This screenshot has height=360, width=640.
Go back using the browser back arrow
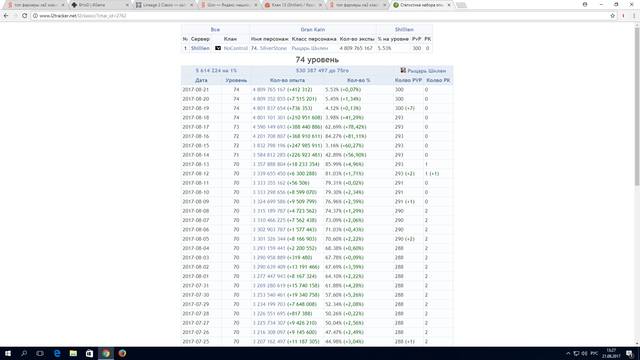click(6, 16)
